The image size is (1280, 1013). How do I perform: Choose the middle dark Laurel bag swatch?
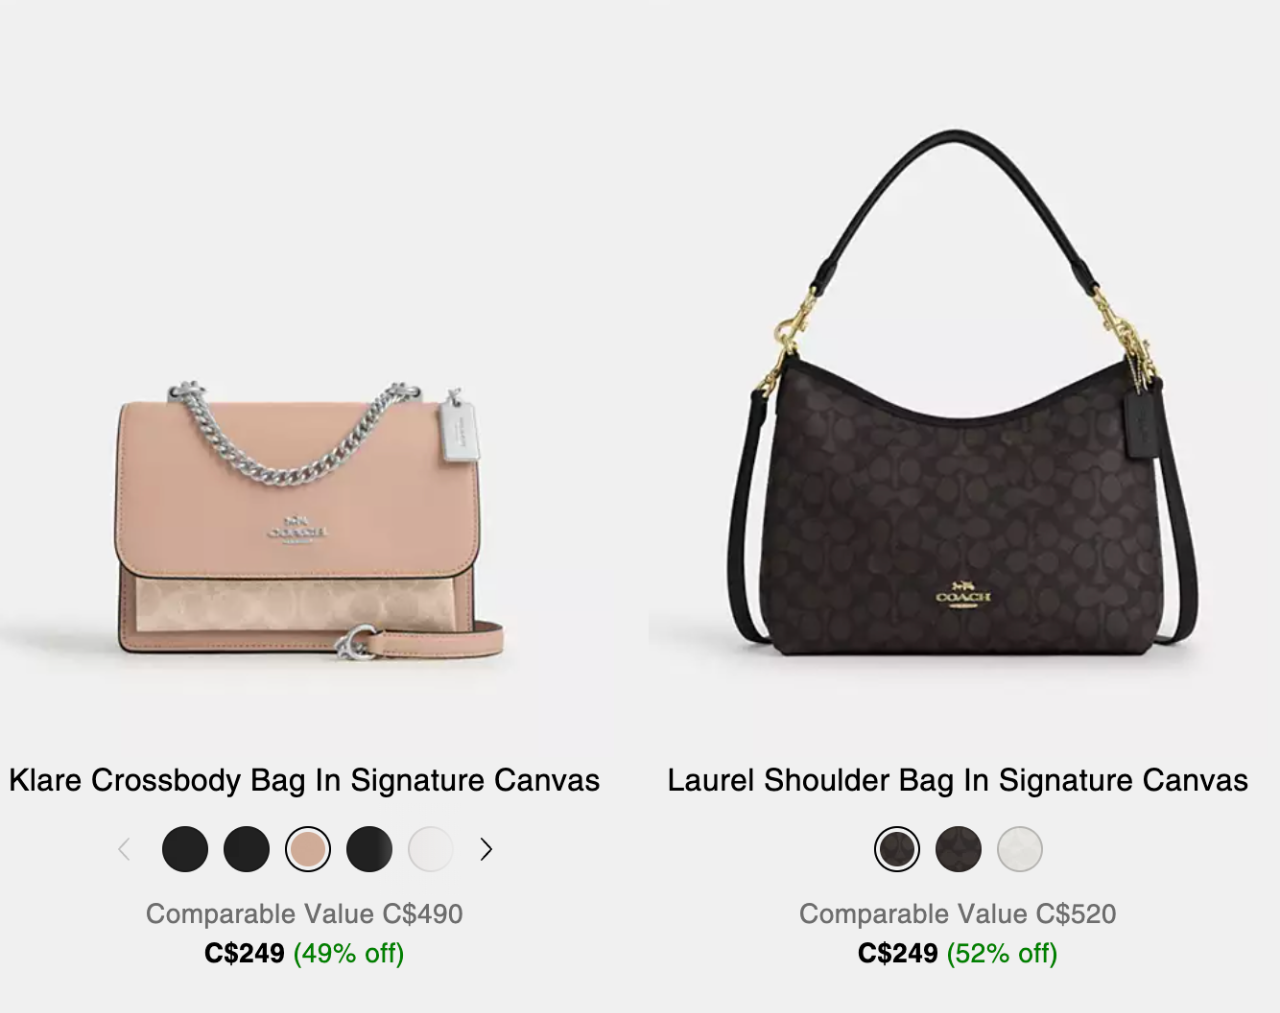(958, 849)
